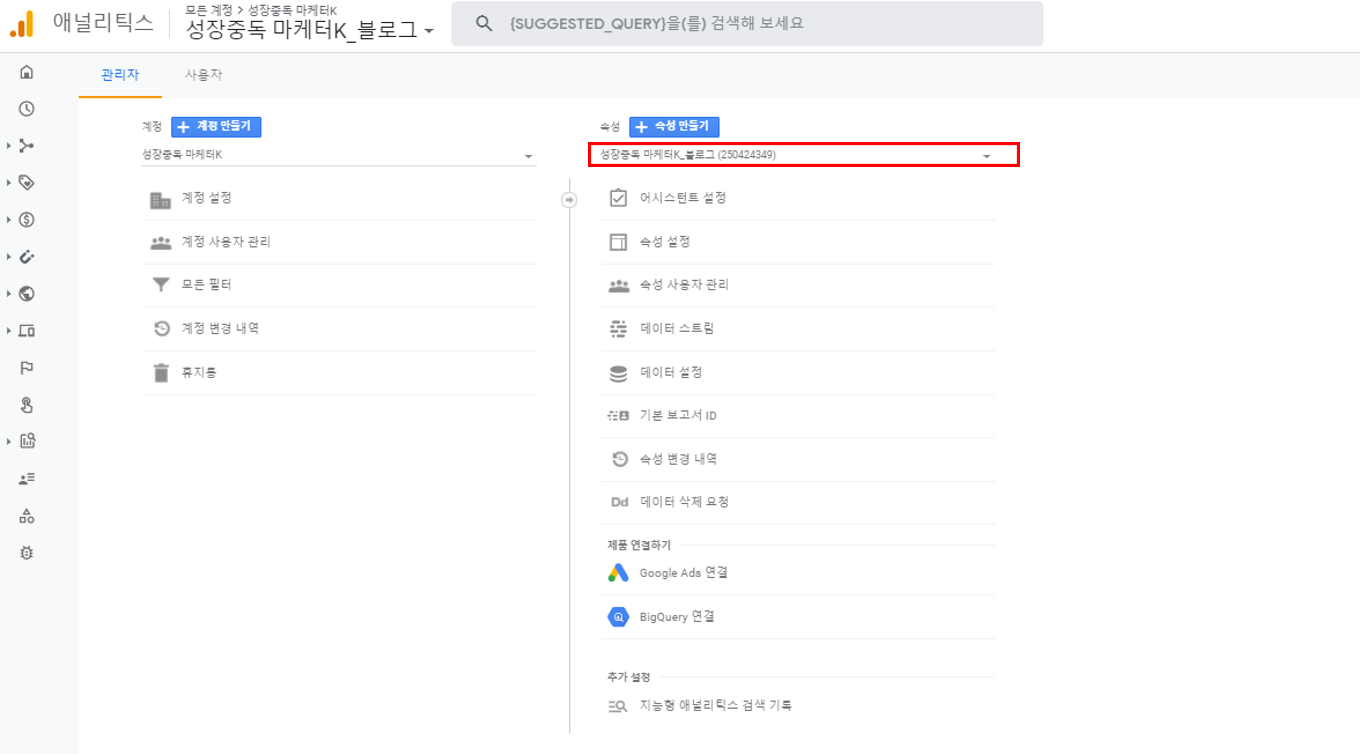This screenshot has width=1360, height=754.
Task: Expand the Analysis section arrow in sidebar
Action: (x=9, y=441)
